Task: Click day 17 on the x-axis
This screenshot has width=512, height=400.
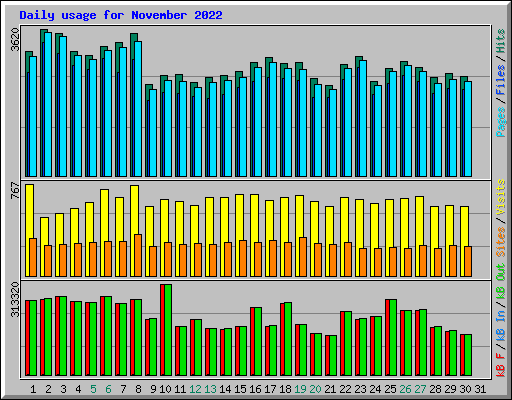Action: [270, 389]
